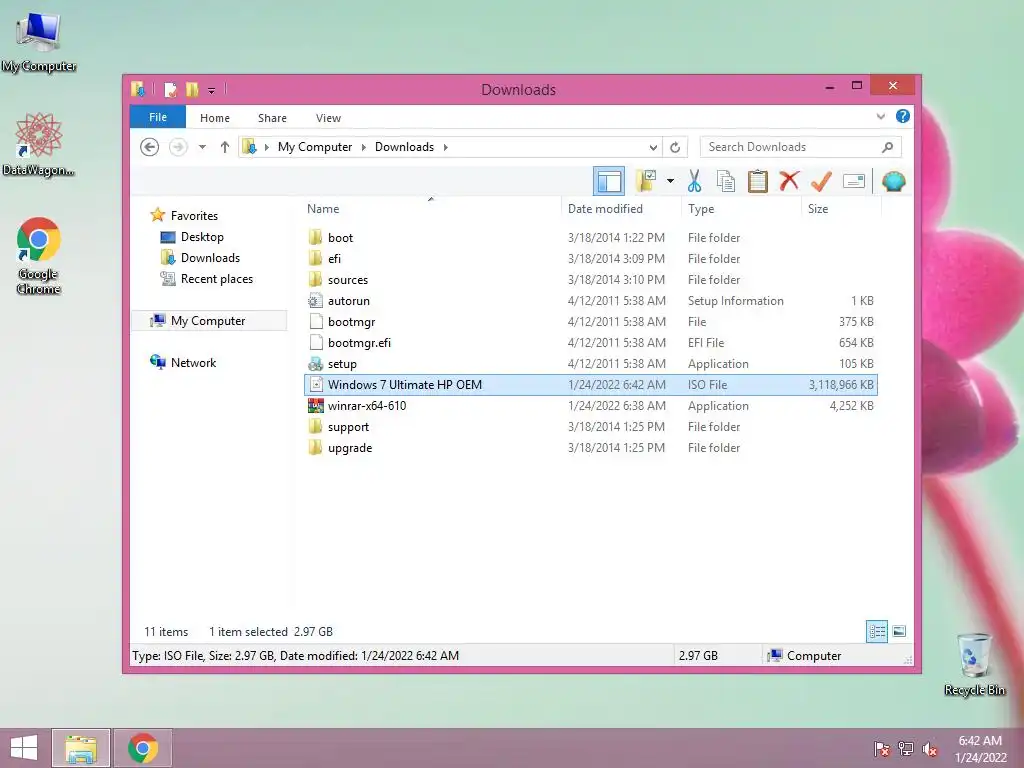Click the red X Delete icon
This screenshot has height=768, width=1024.
coord(789,180)
